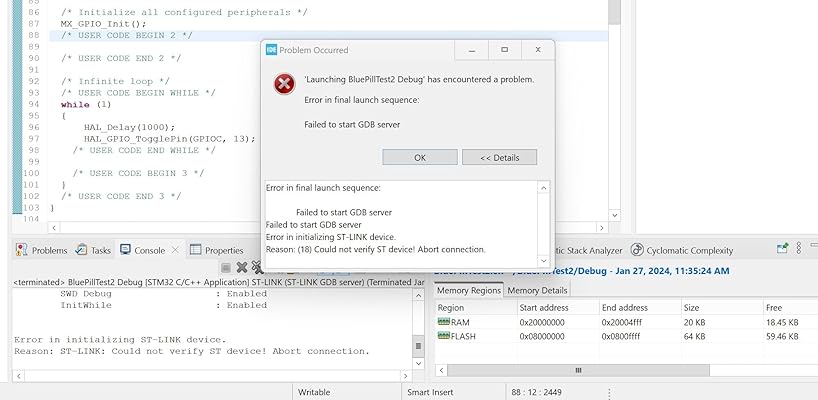Open the view menu three-dots icon
Image resolution: width=818 pixels, height=400 pixels.
click(798, 248)
